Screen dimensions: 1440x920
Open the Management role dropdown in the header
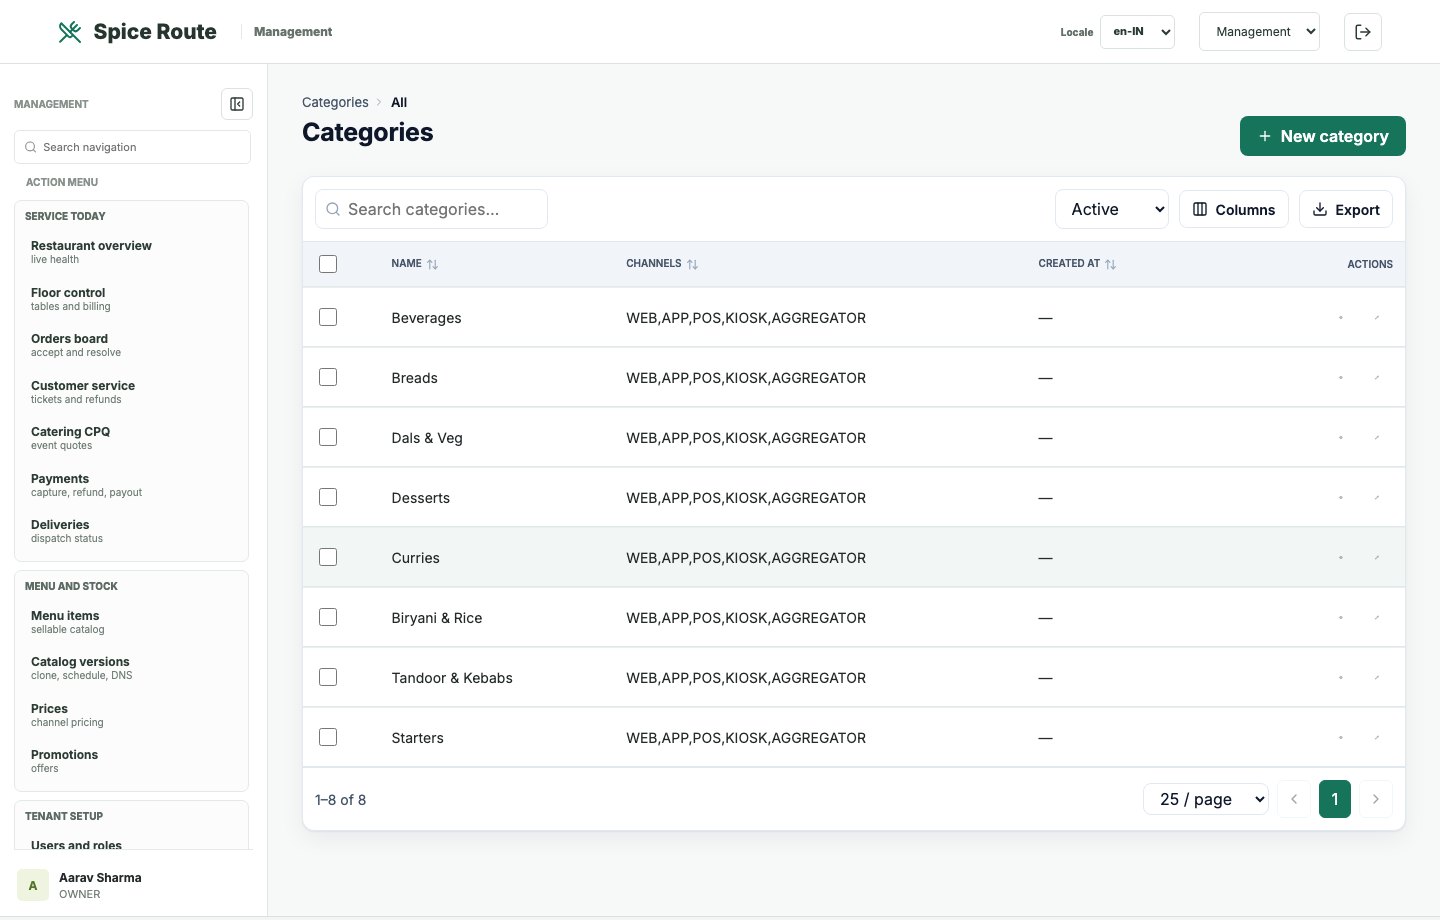point(1259,32)
